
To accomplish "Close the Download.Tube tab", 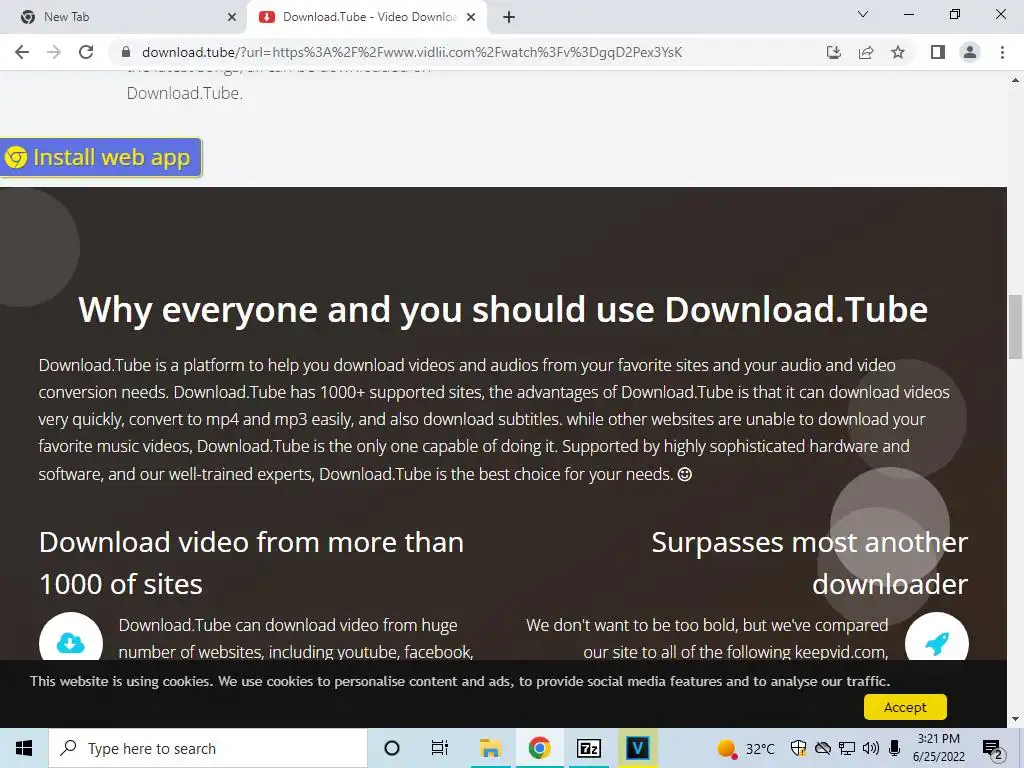I will 471,17.
